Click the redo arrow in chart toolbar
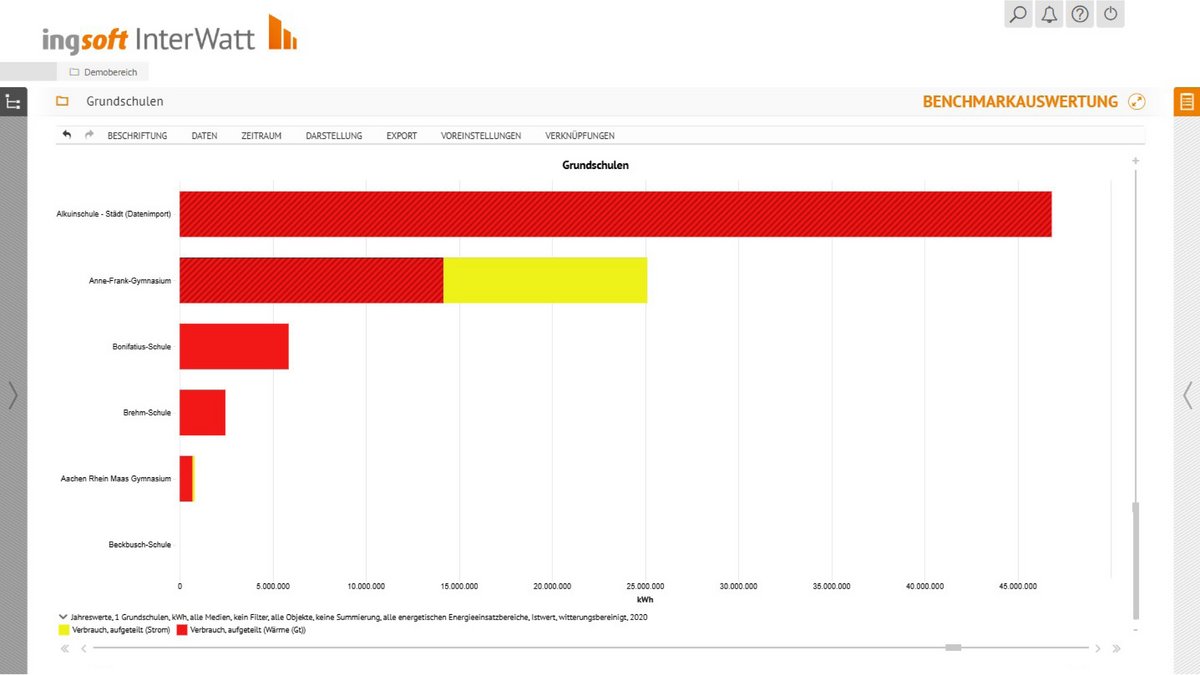 point(89,135)
